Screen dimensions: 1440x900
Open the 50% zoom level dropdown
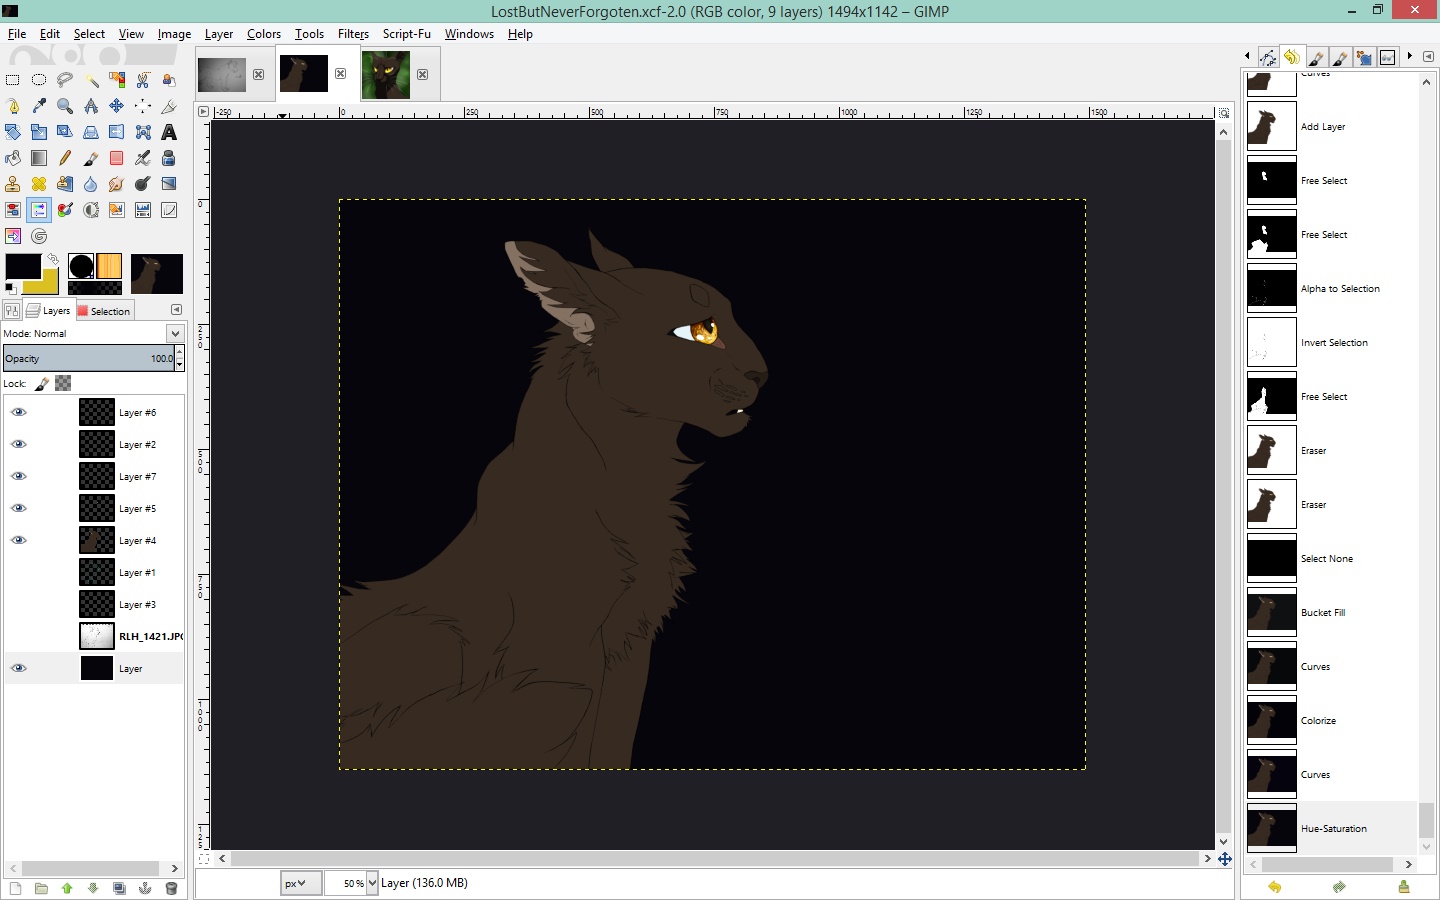pyautogui.click(x=372, y=883)
